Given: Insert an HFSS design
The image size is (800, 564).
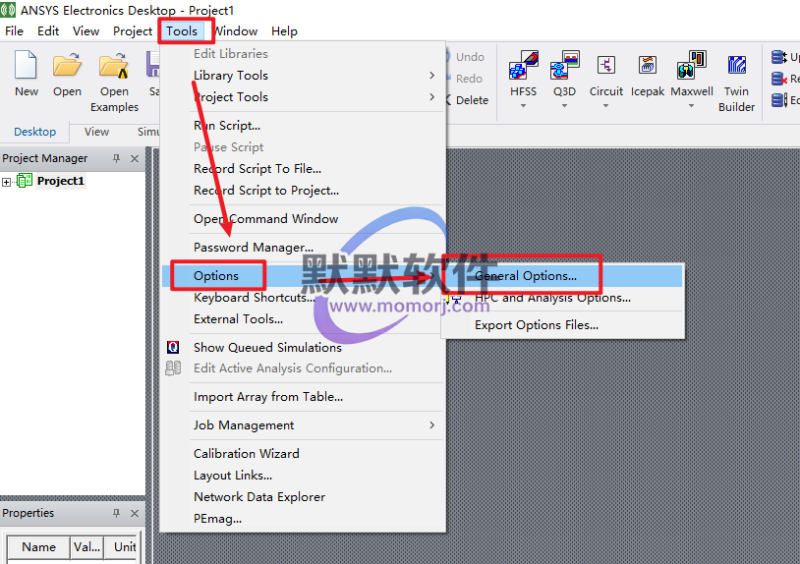Looking at the screenshot, I should coord(523,68).
